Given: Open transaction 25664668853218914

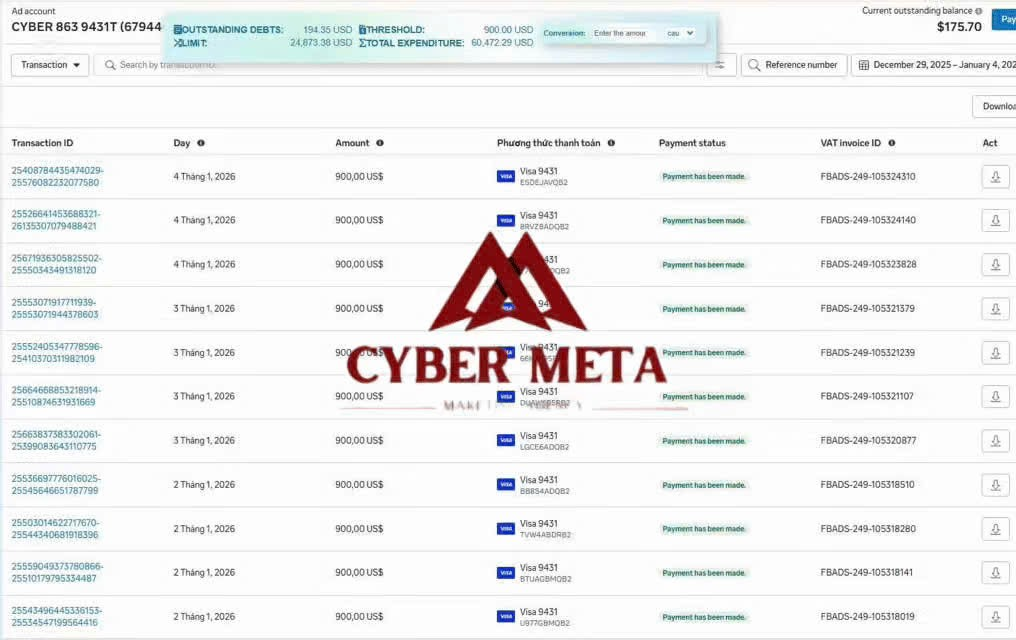Looking at the screenshot, I should [56, 396].
